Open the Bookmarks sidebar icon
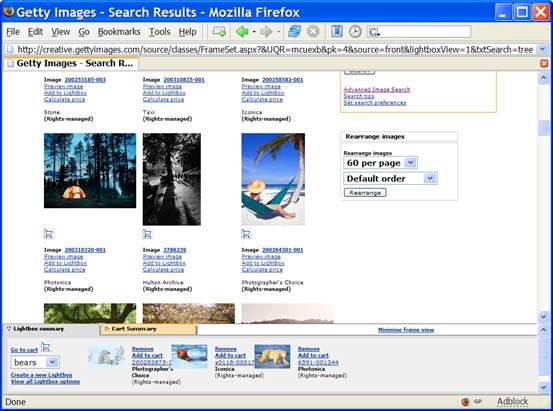This screenshot has width=553, height=411. point(337,31)
